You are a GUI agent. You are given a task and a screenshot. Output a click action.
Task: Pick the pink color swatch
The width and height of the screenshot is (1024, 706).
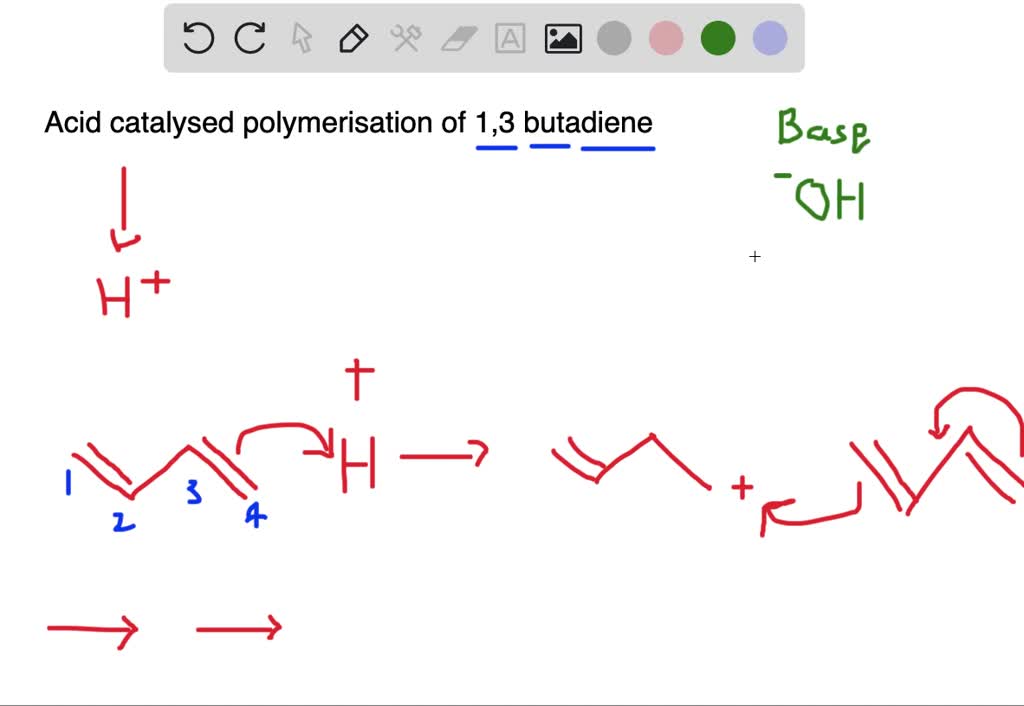point(666,37)
